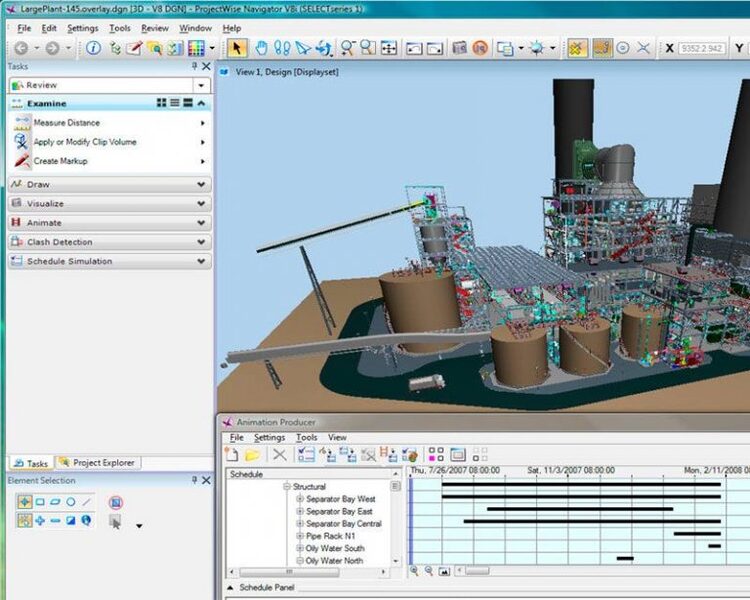Open the color table grid icon in toolbar

point(196,47)
